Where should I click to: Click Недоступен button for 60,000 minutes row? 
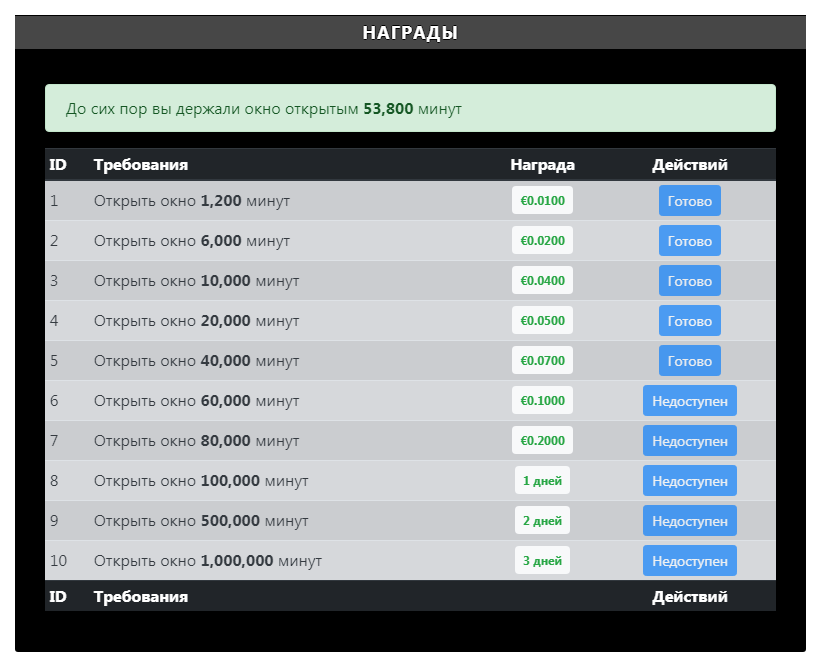pos(690,401)
